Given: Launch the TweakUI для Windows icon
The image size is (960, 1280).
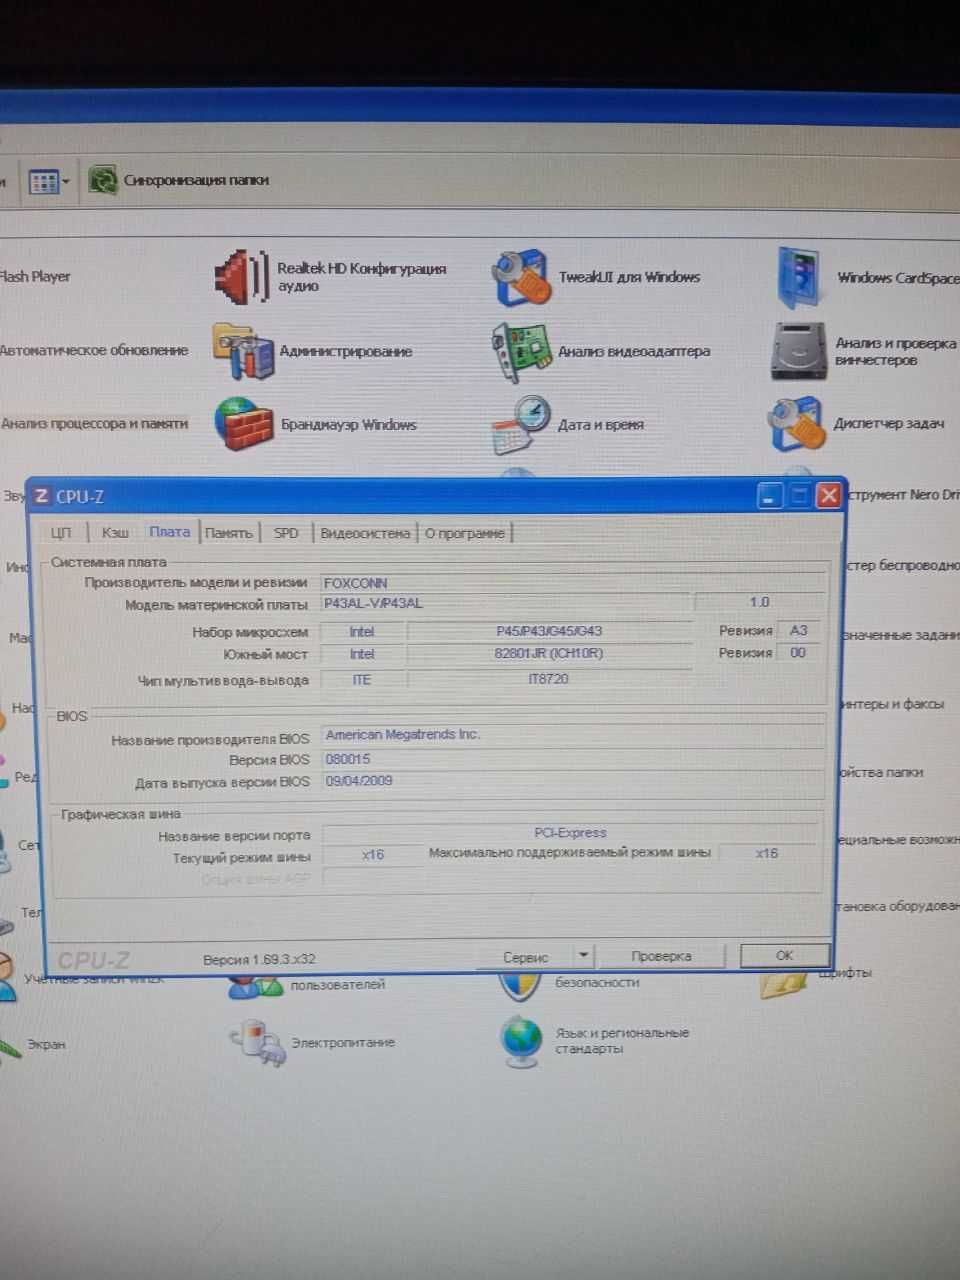Looking at the screenshot, I should click(x=520, y=277).
